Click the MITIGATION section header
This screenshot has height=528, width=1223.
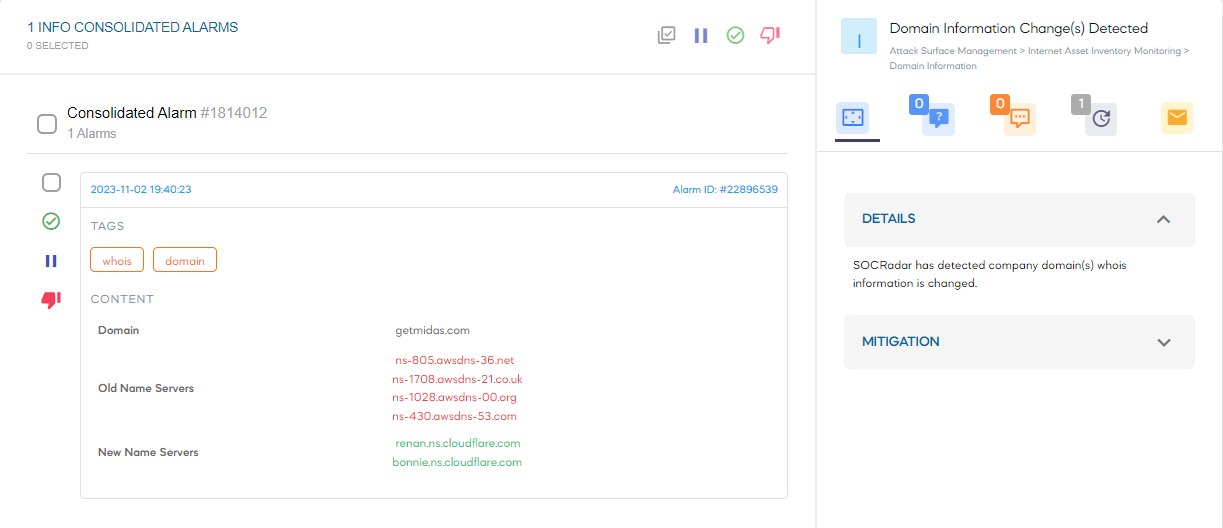(x=1019, y=342)
